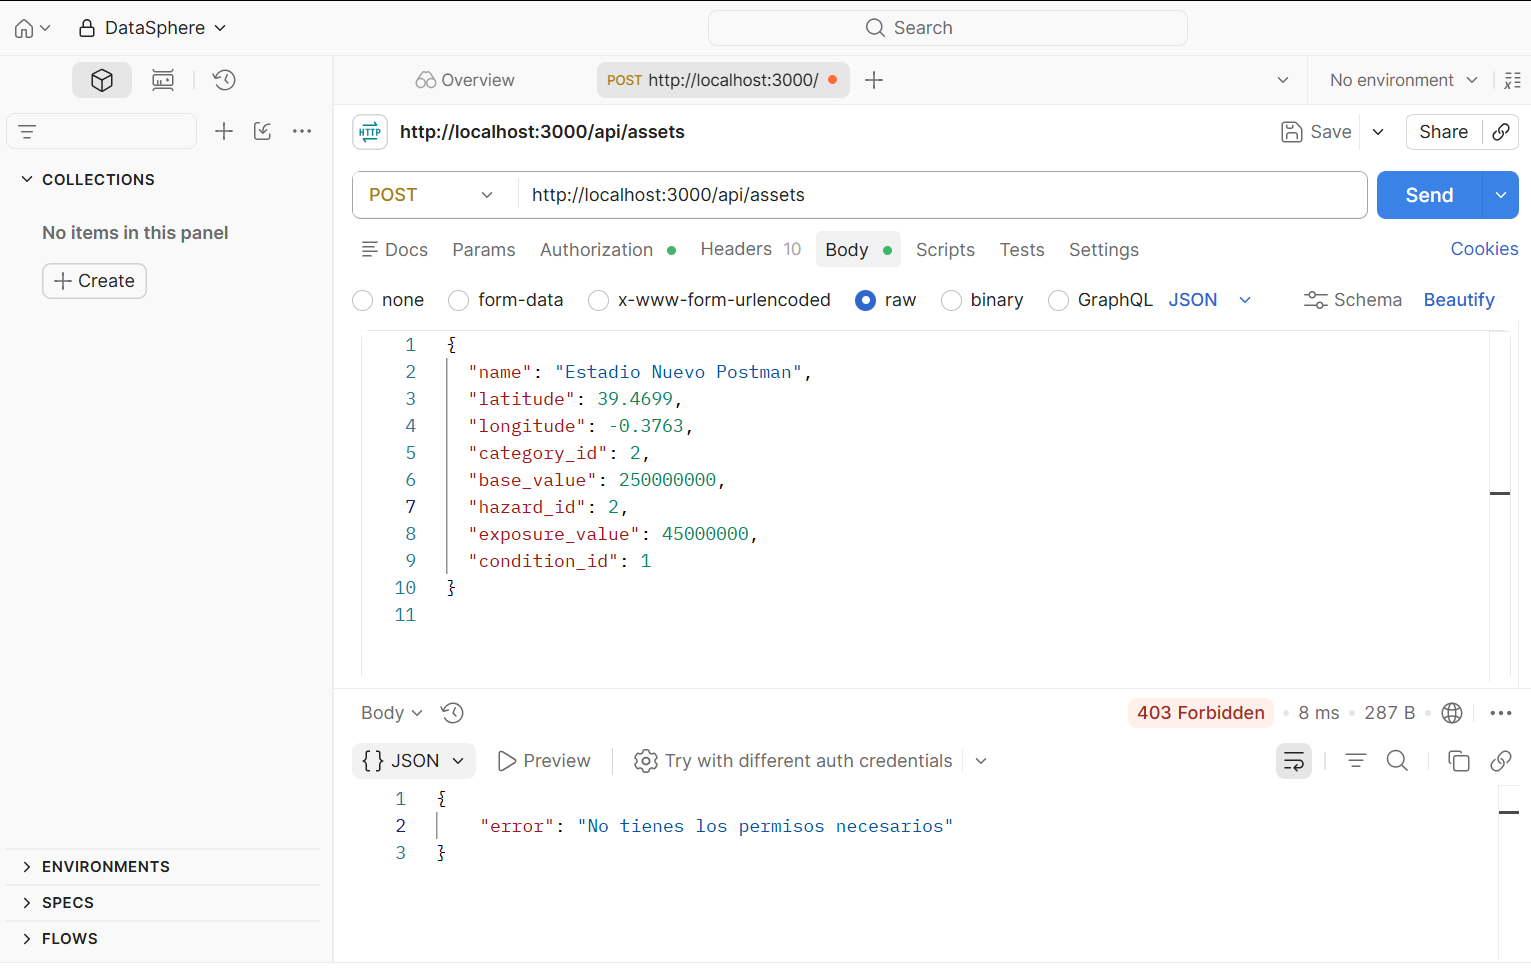
Task: Select the form-data radio button
Action: pyautogui.click(x=459, y=300)
